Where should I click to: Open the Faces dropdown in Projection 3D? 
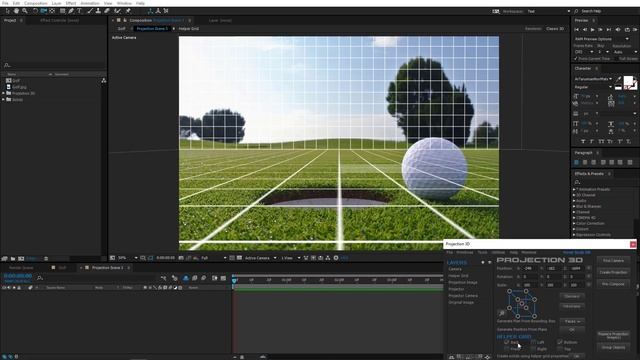pyautogui.click(x=572, y=322)
